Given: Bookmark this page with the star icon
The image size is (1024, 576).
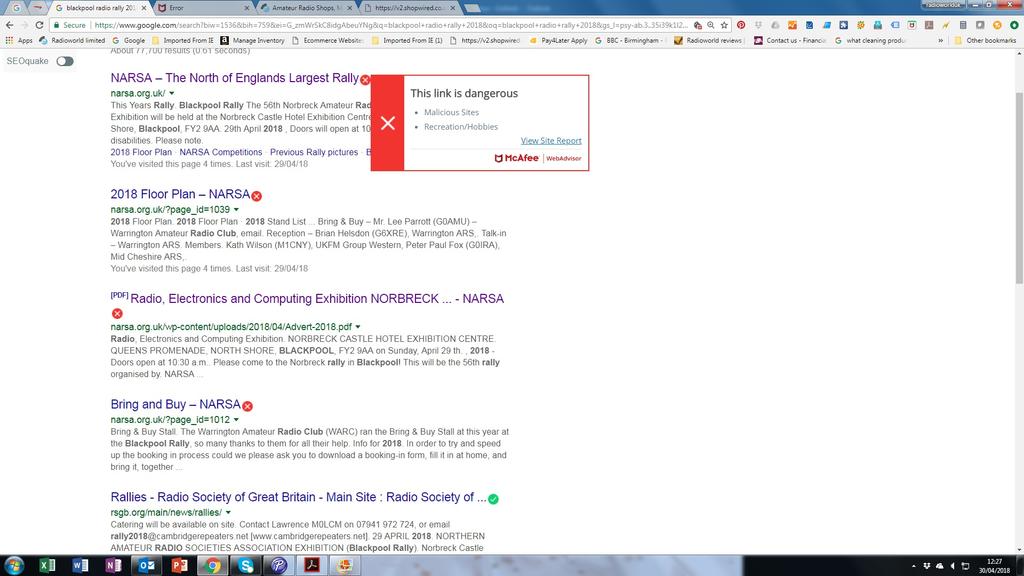Looking at the screenshot, I should (x=724, y=25).
